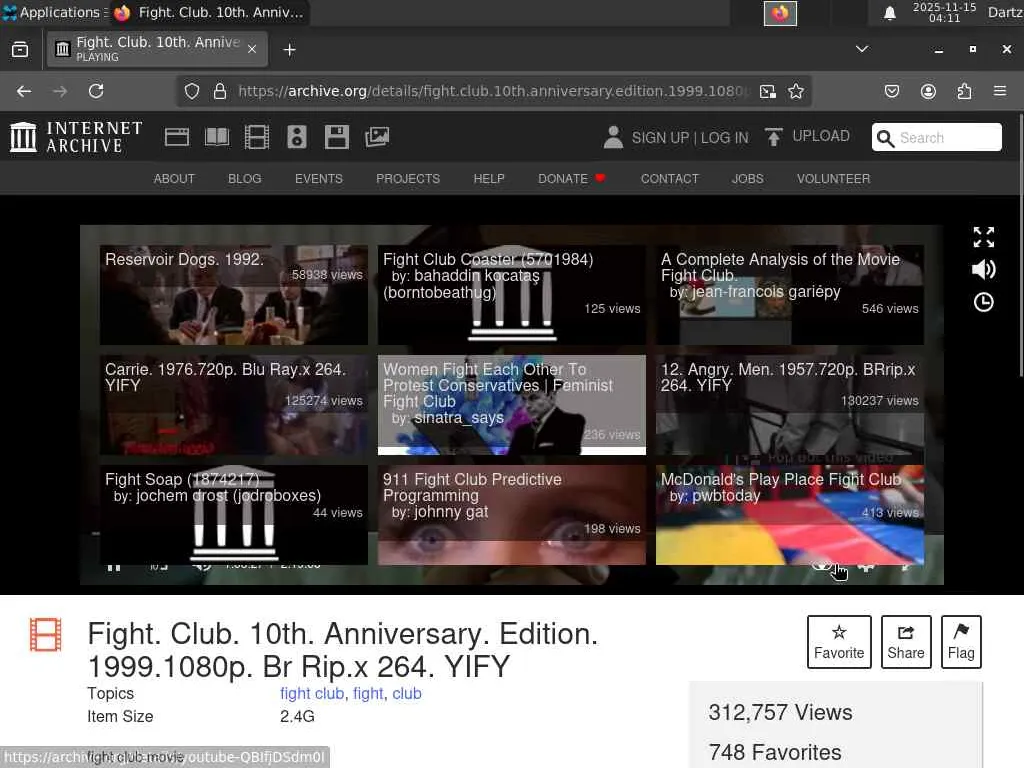Open the JOBS menu item

pos(748,179)
